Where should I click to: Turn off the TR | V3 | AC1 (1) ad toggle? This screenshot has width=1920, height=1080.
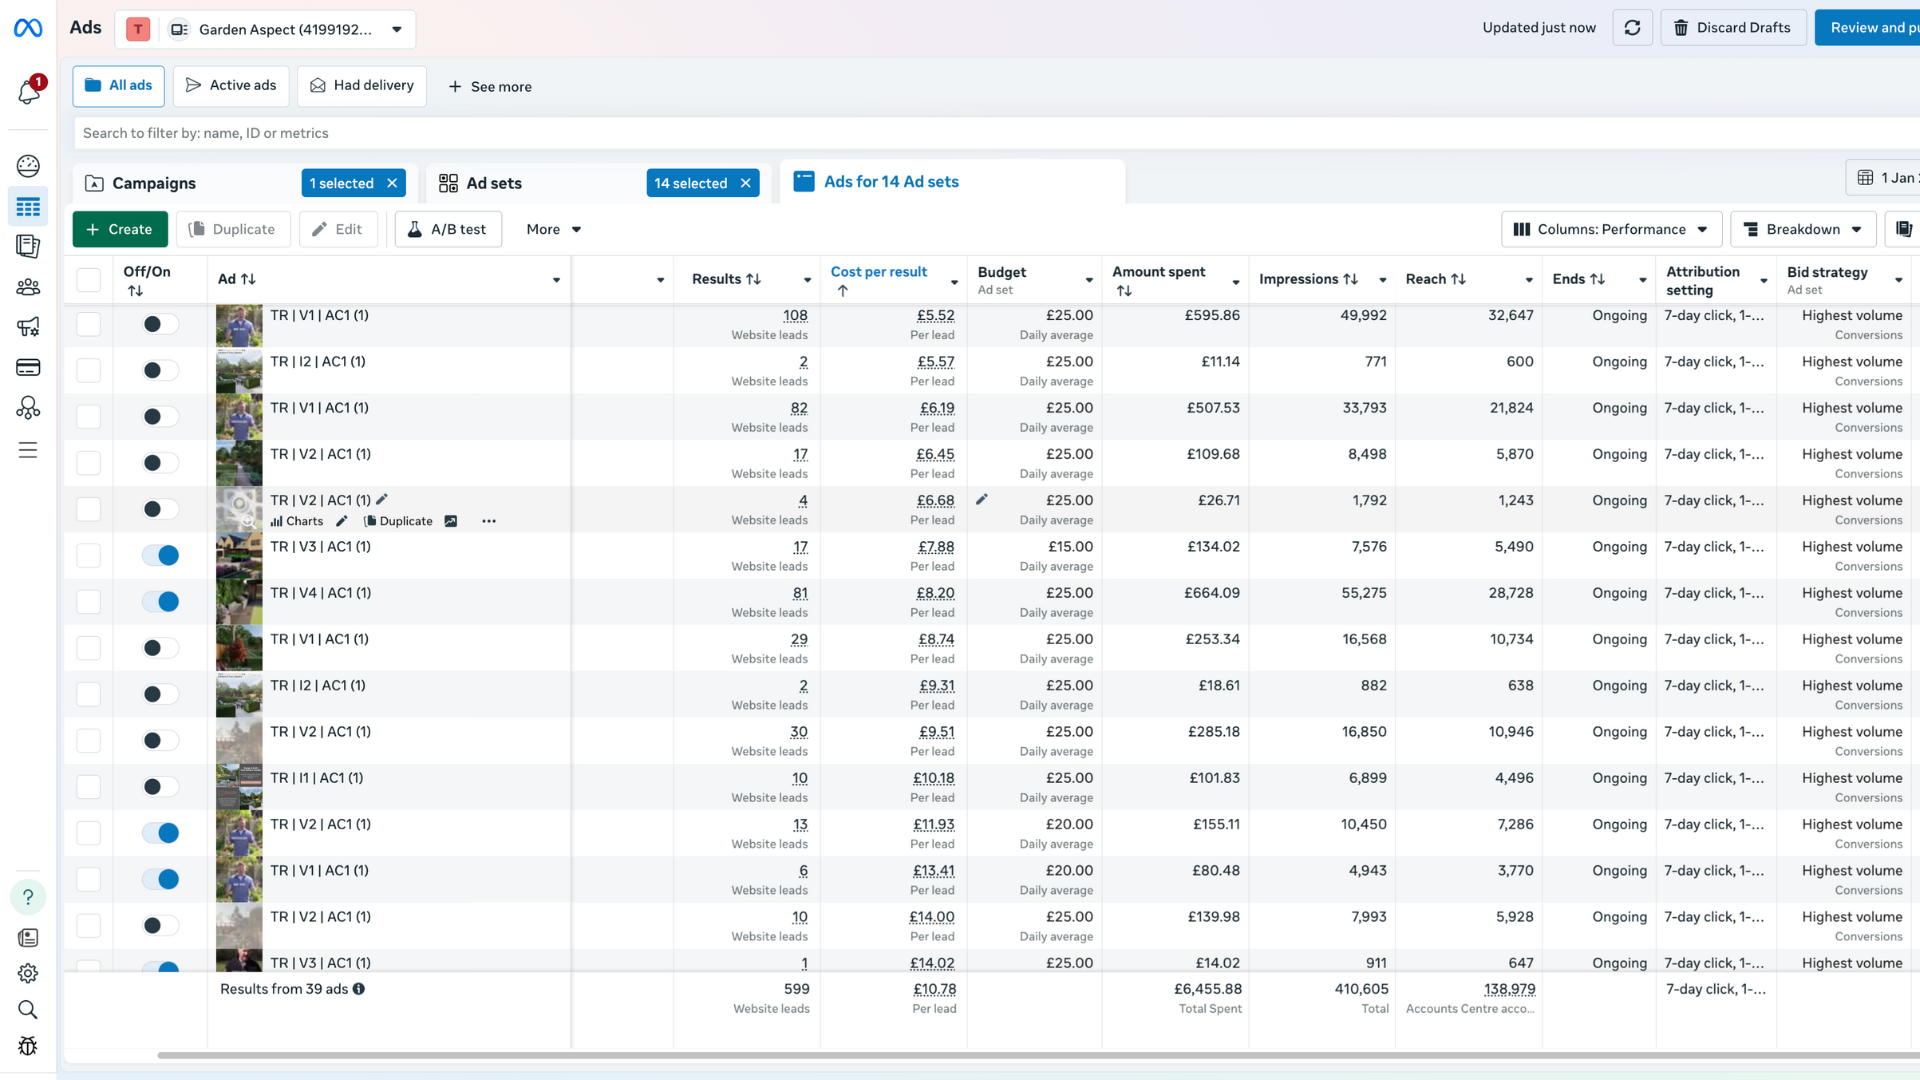coord(160,556)
